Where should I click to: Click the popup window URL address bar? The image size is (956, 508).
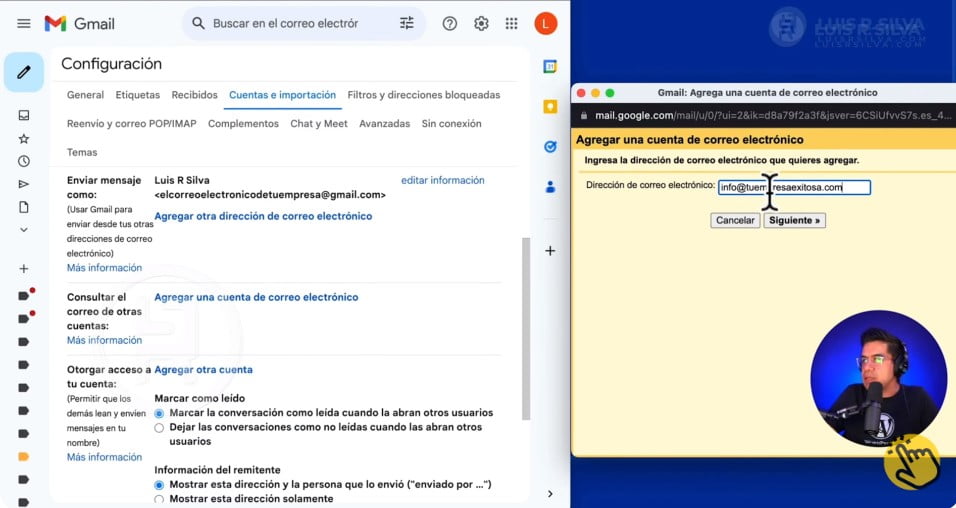click(x=773, y=115)
